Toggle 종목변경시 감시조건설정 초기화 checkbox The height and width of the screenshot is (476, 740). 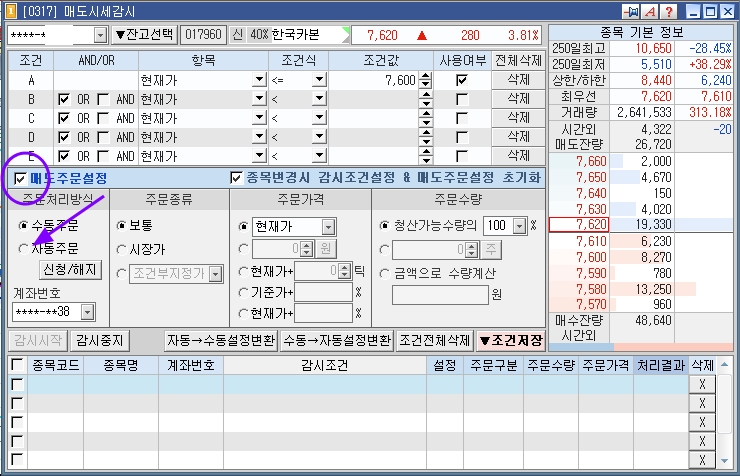[236, 178]
